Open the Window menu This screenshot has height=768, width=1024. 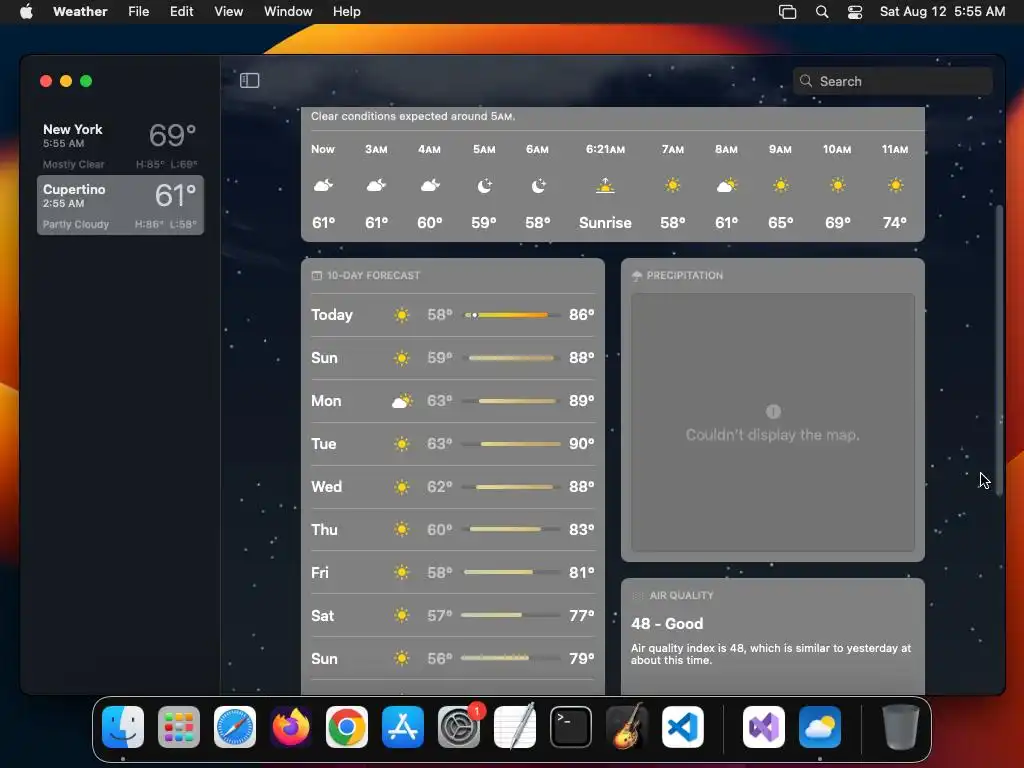coord(288,12)
